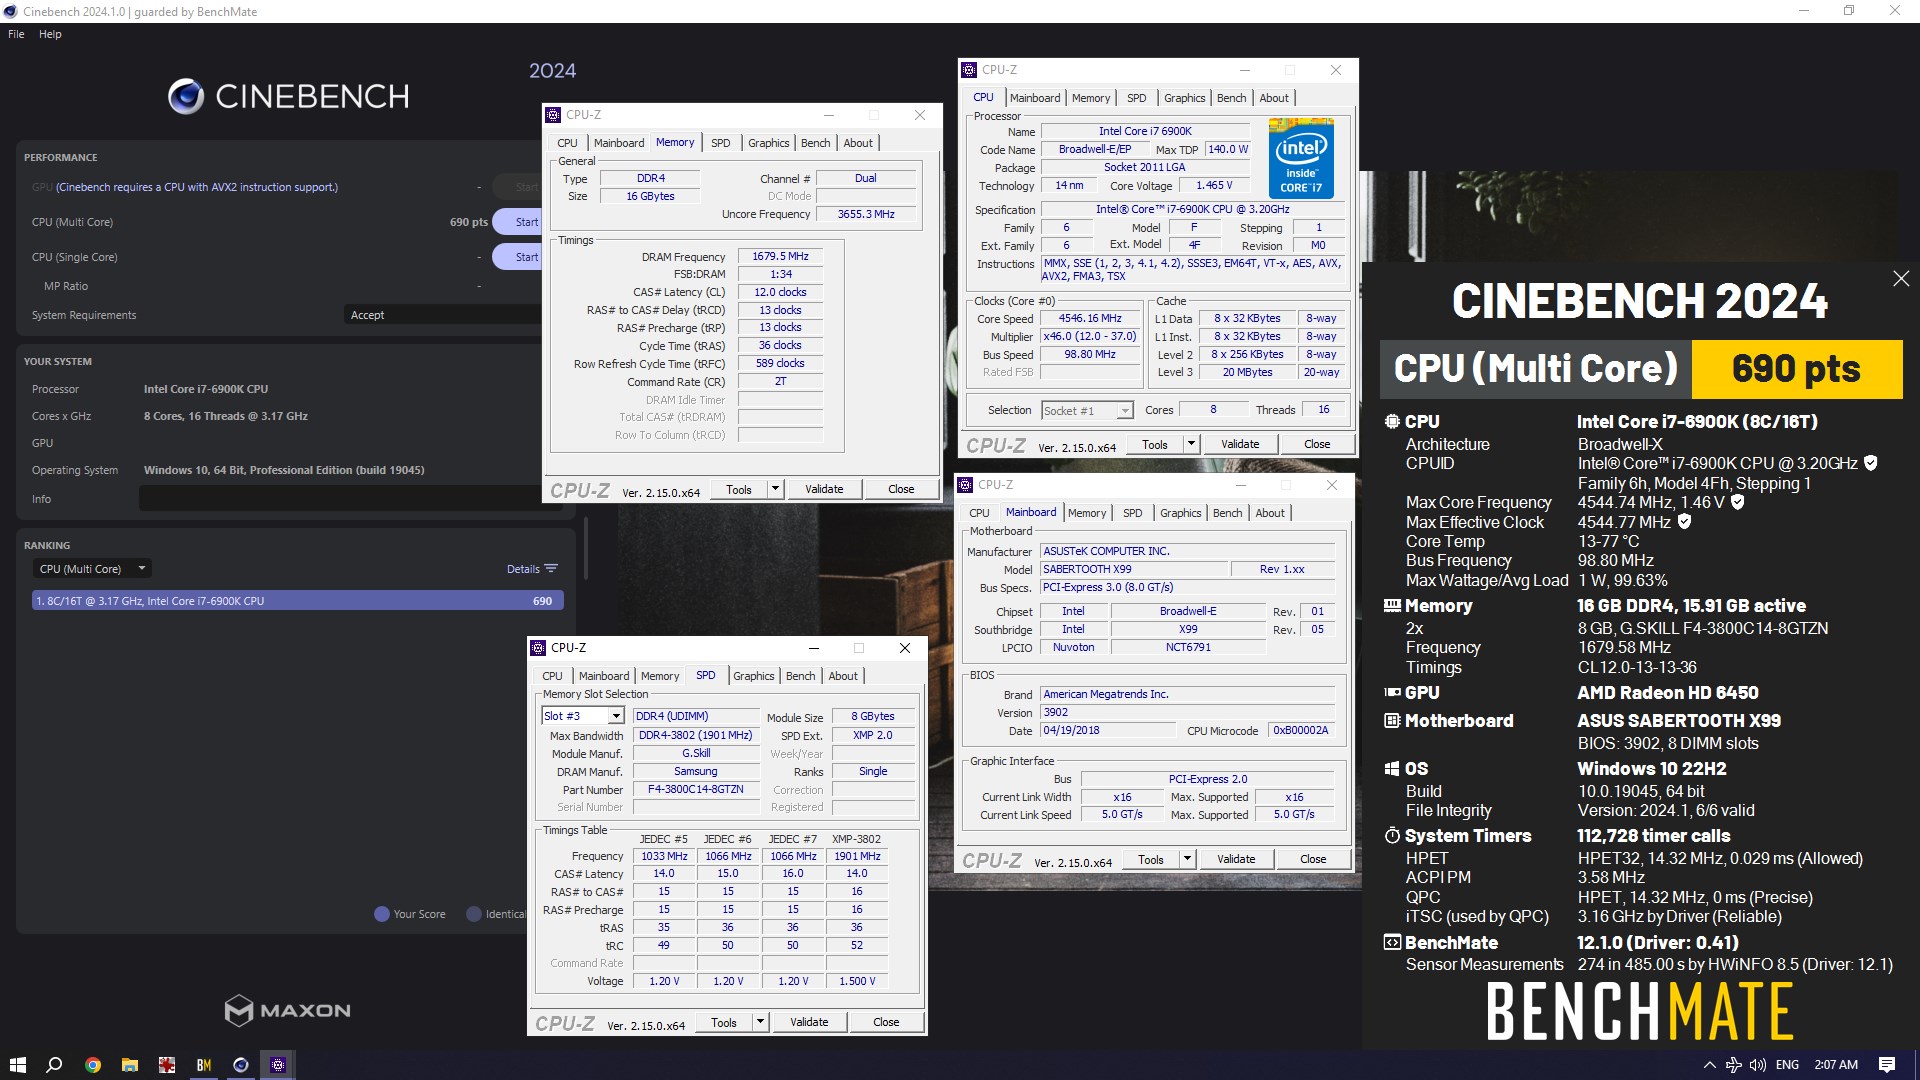Click the BenchMate version section icon
Viewport: 1920px width, 1080px height.
1392,943
